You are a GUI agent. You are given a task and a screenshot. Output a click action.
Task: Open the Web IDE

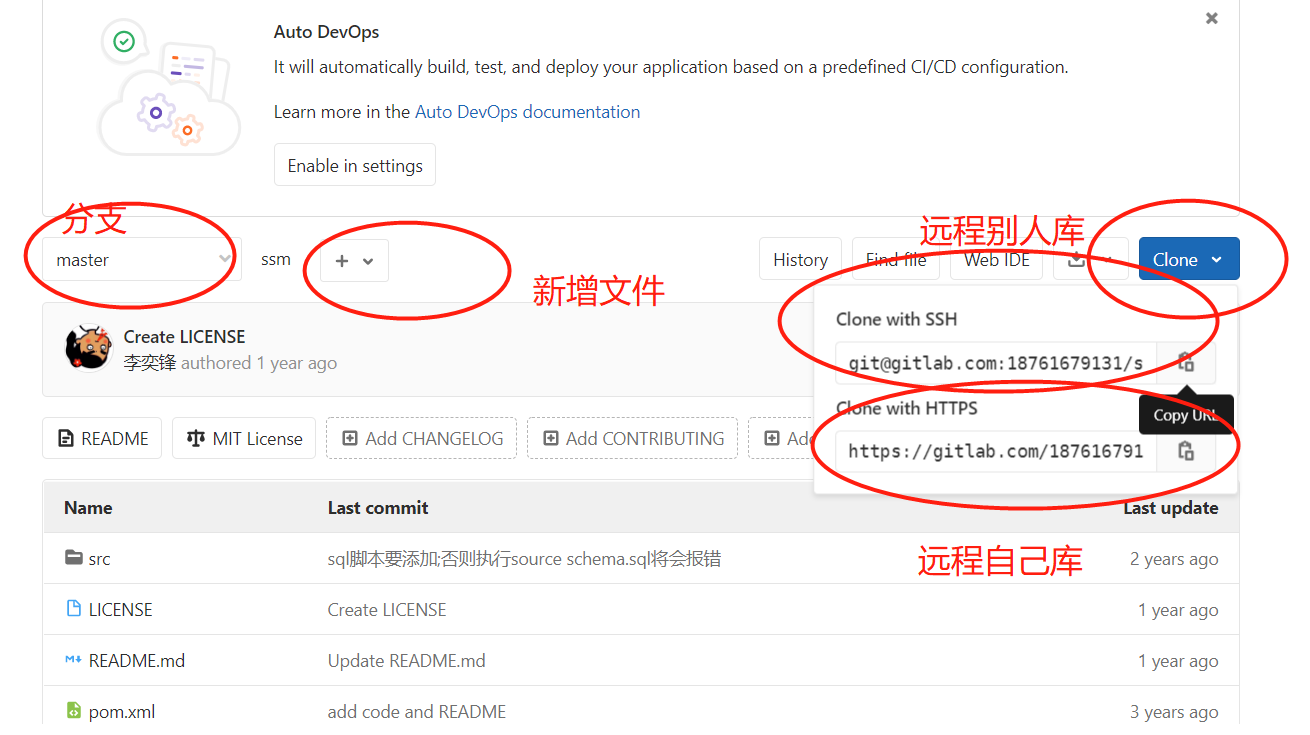997,260
